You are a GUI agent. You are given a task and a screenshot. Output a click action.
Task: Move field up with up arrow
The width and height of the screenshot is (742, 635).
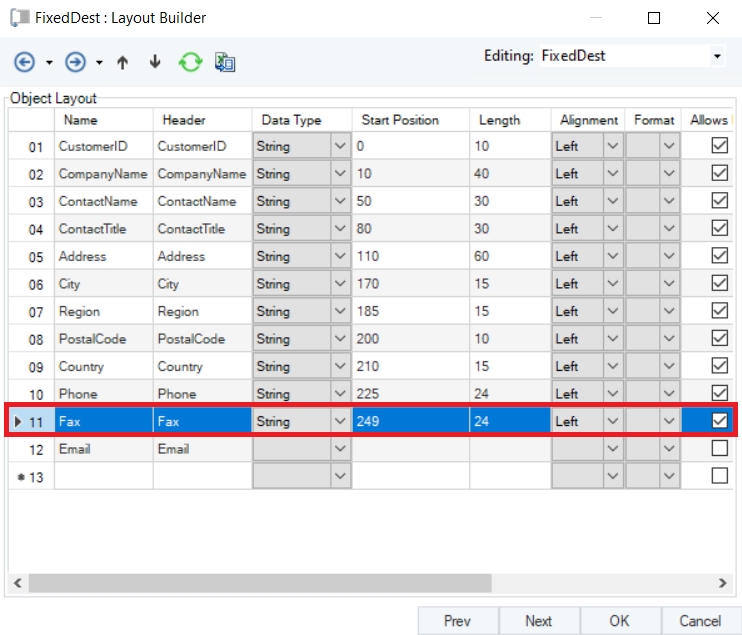pyautogui.click(x=123, y=62)
